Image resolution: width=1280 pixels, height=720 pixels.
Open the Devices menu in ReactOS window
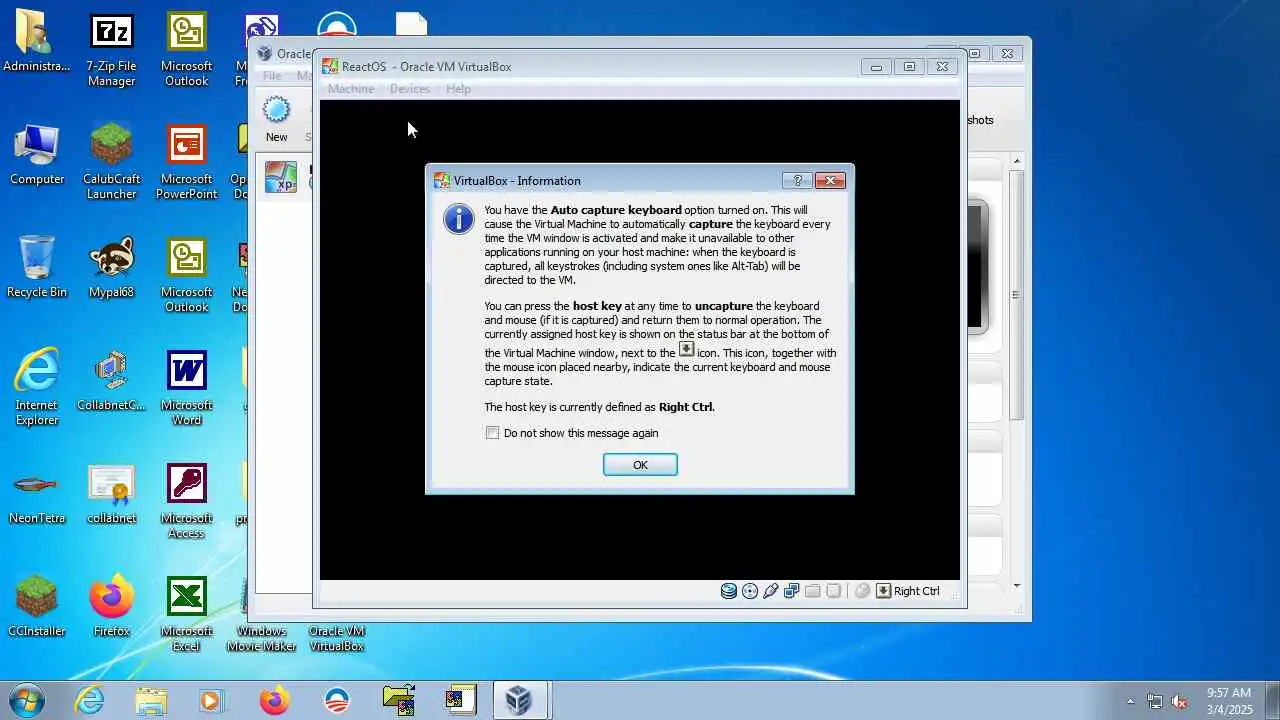pyautogui.click(x=410, y=89)
